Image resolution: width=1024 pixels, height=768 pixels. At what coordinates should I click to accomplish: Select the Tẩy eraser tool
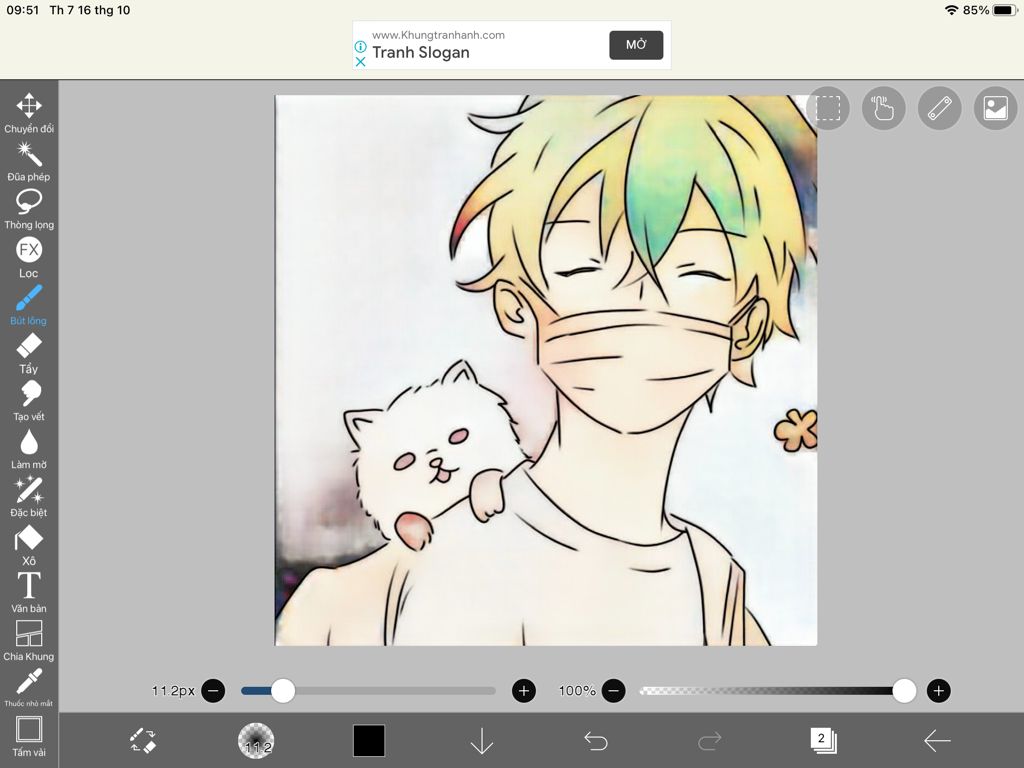(29, 353)
